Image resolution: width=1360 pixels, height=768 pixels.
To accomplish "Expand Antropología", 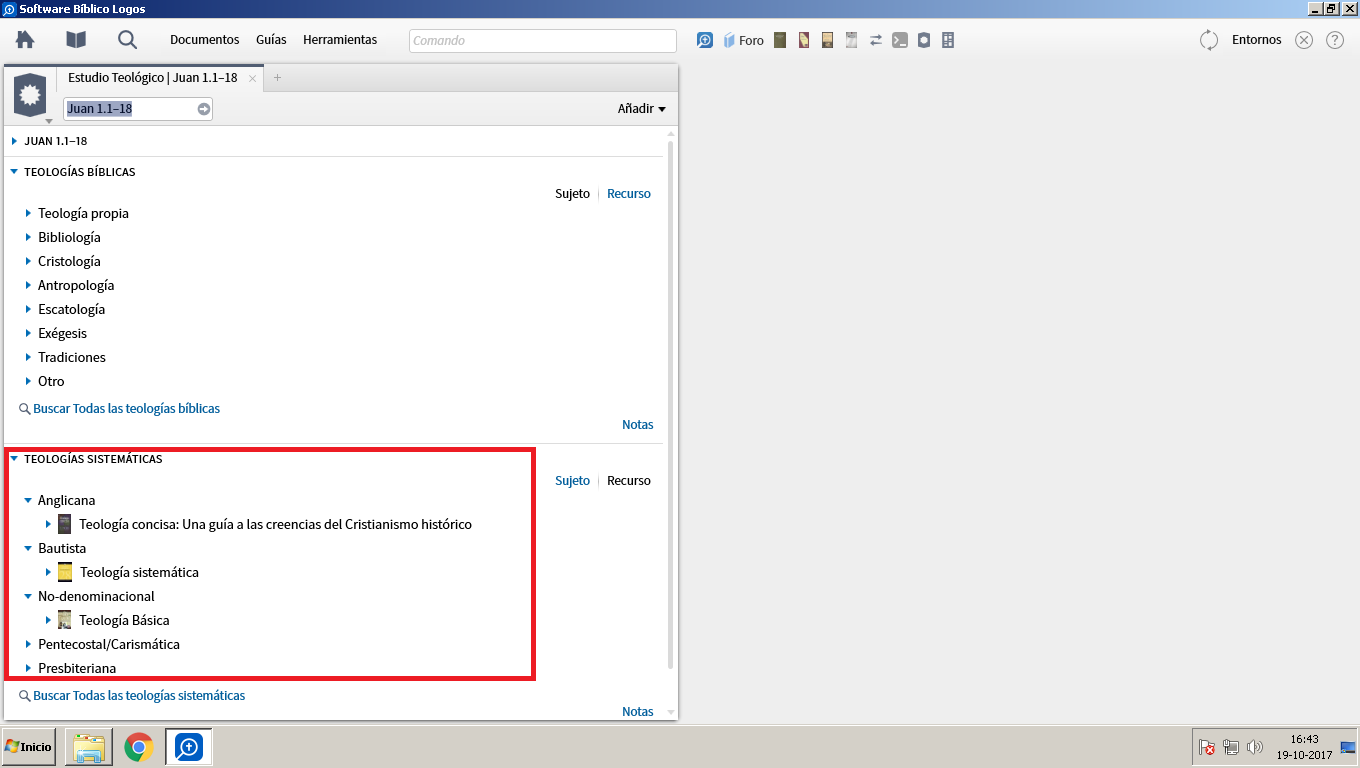I will coord(29,285).
